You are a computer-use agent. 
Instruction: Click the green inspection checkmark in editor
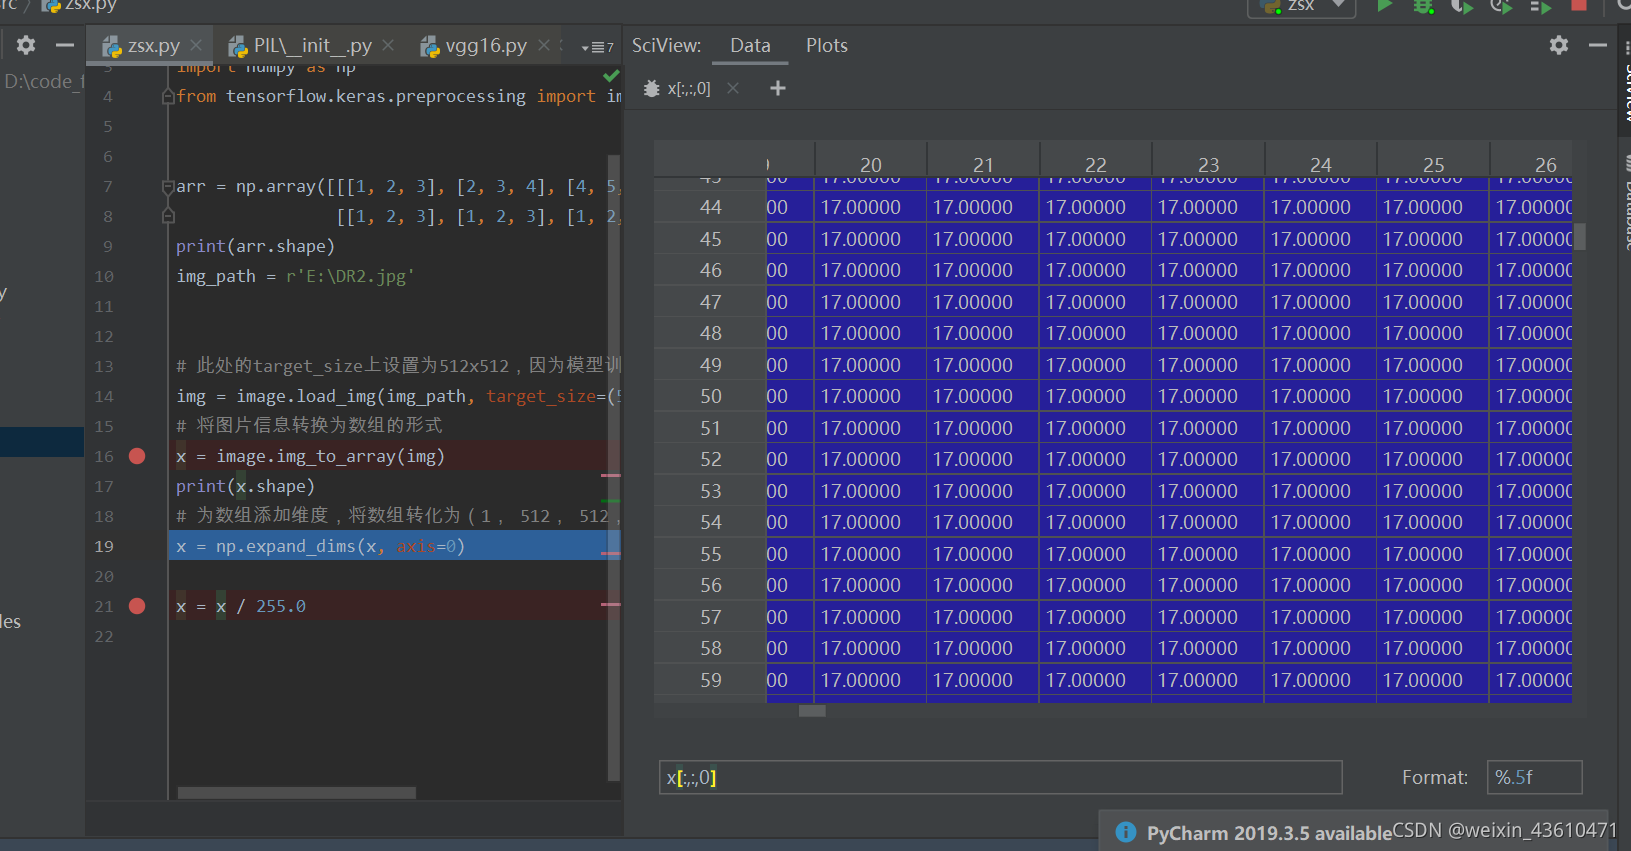[x=612, y=76]
